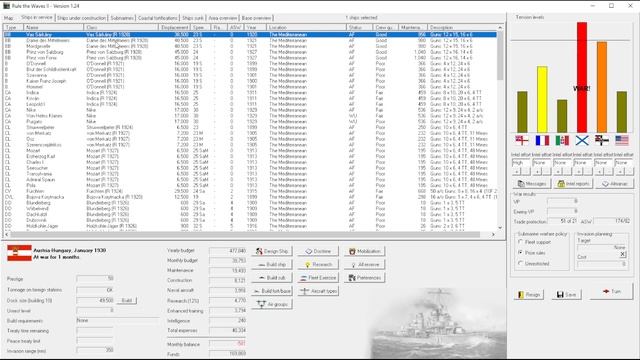Switch to Ships under construction tab

point(81,18)
